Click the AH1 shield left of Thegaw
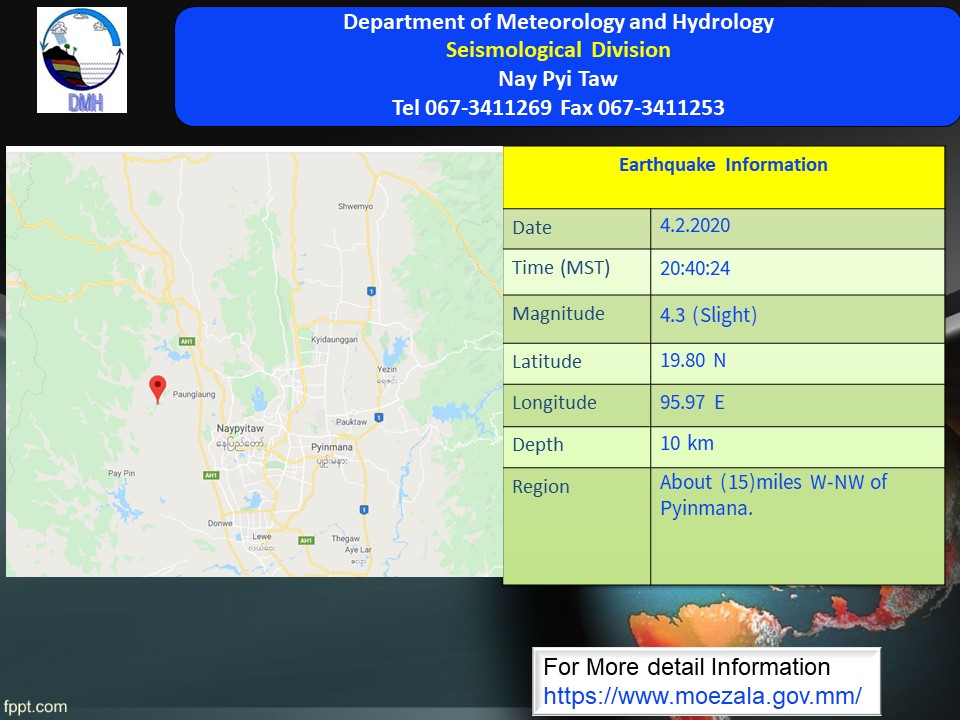The image size is (960, 720). [305, 540]
